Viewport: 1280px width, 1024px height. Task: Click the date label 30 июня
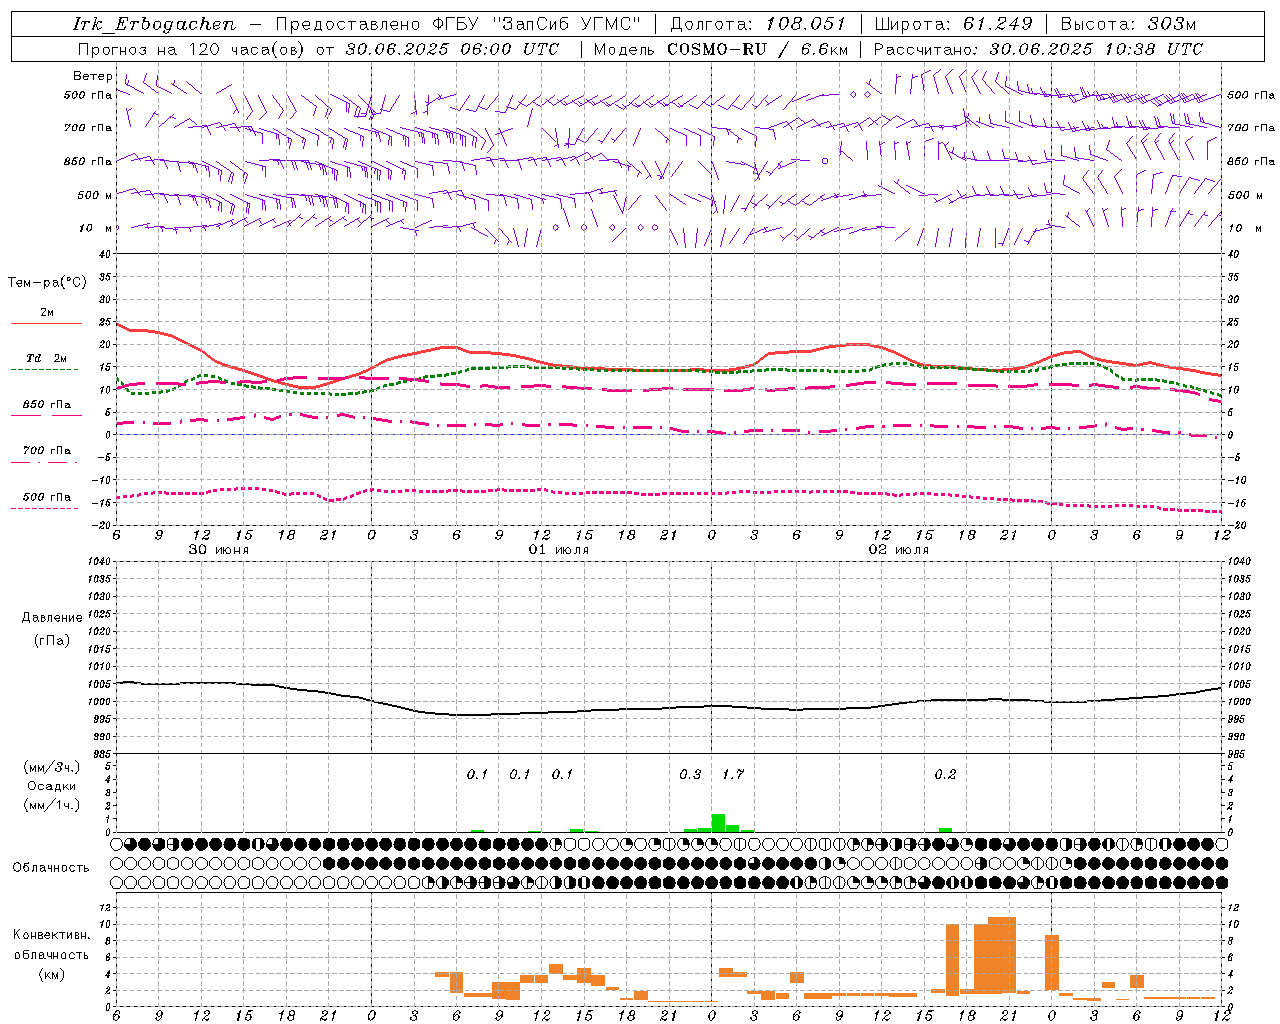[219, 550]
